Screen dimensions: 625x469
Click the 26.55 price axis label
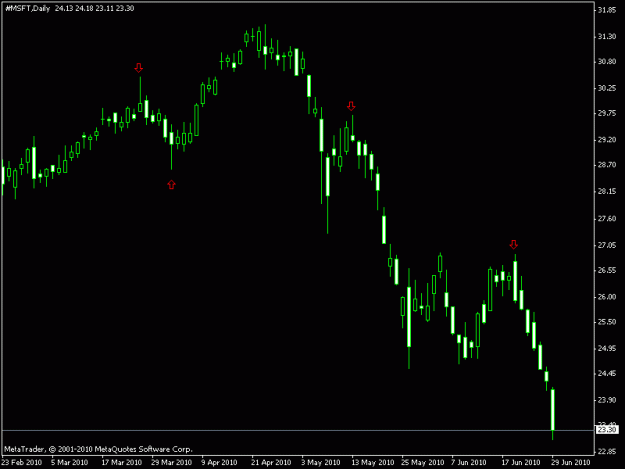[x=607, y=271]
